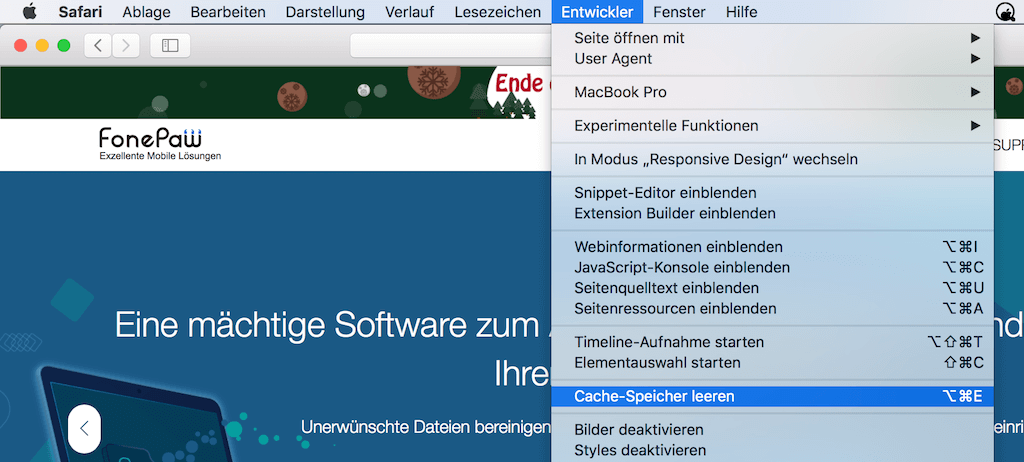The width and height of the screenshot is (1024, 462).
Task: Go back with the Safari back arrow
Action: (x=98, y=45)
